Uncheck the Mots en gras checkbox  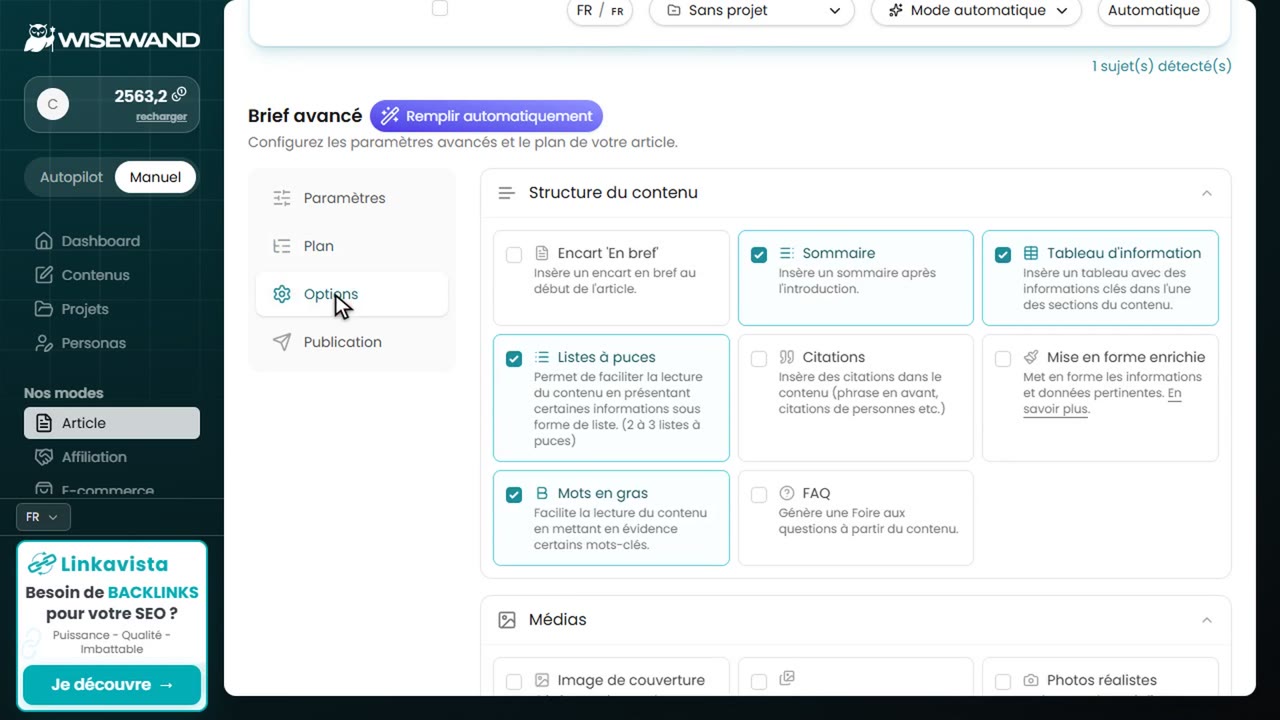[514, 495]
